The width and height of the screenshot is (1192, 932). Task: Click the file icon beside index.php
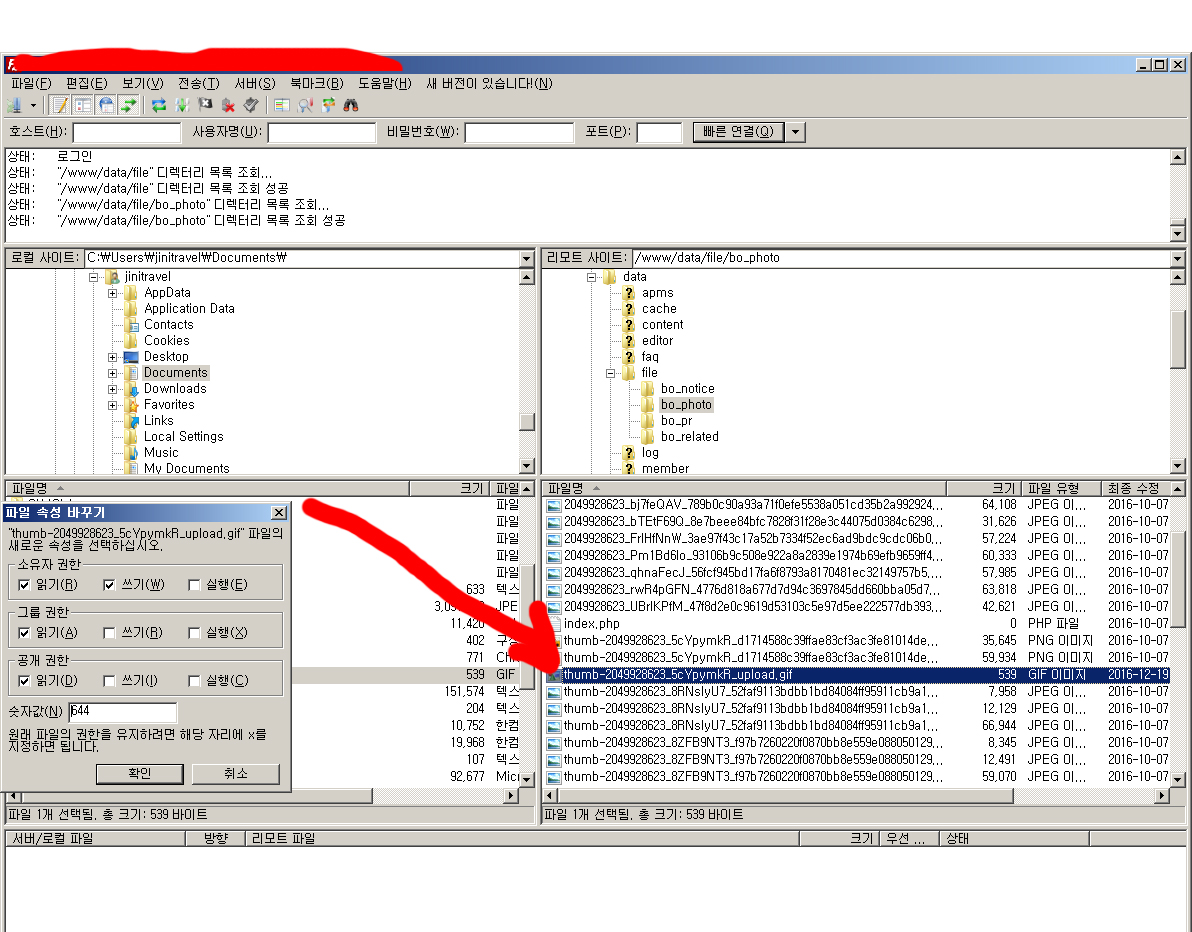pos(553,623)
